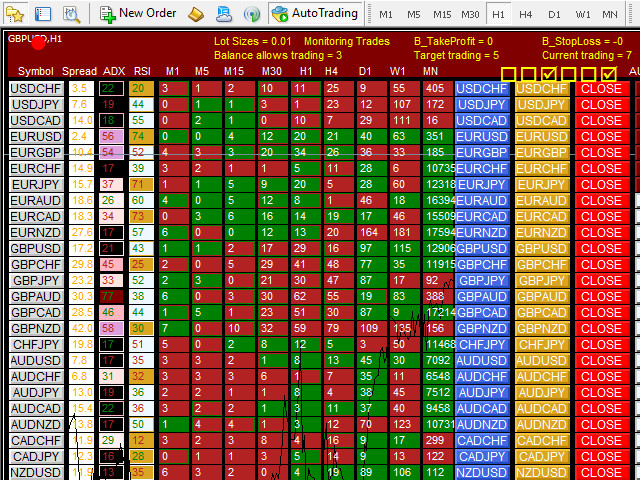Click the EURUSD RSI value 74
The height and width of the screenshot is (480, 640).
pyautogui.click(x=141, y=137)
